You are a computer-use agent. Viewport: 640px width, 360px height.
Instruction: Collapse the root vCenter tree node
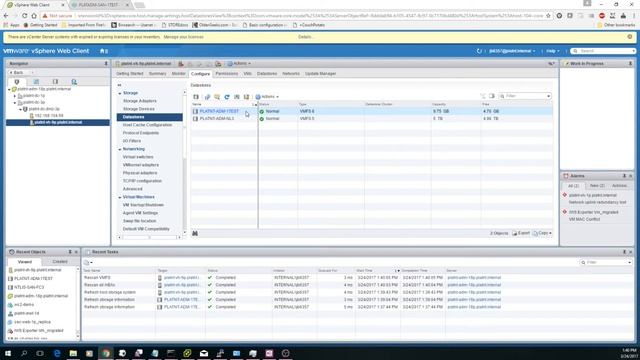pos(9,89)
